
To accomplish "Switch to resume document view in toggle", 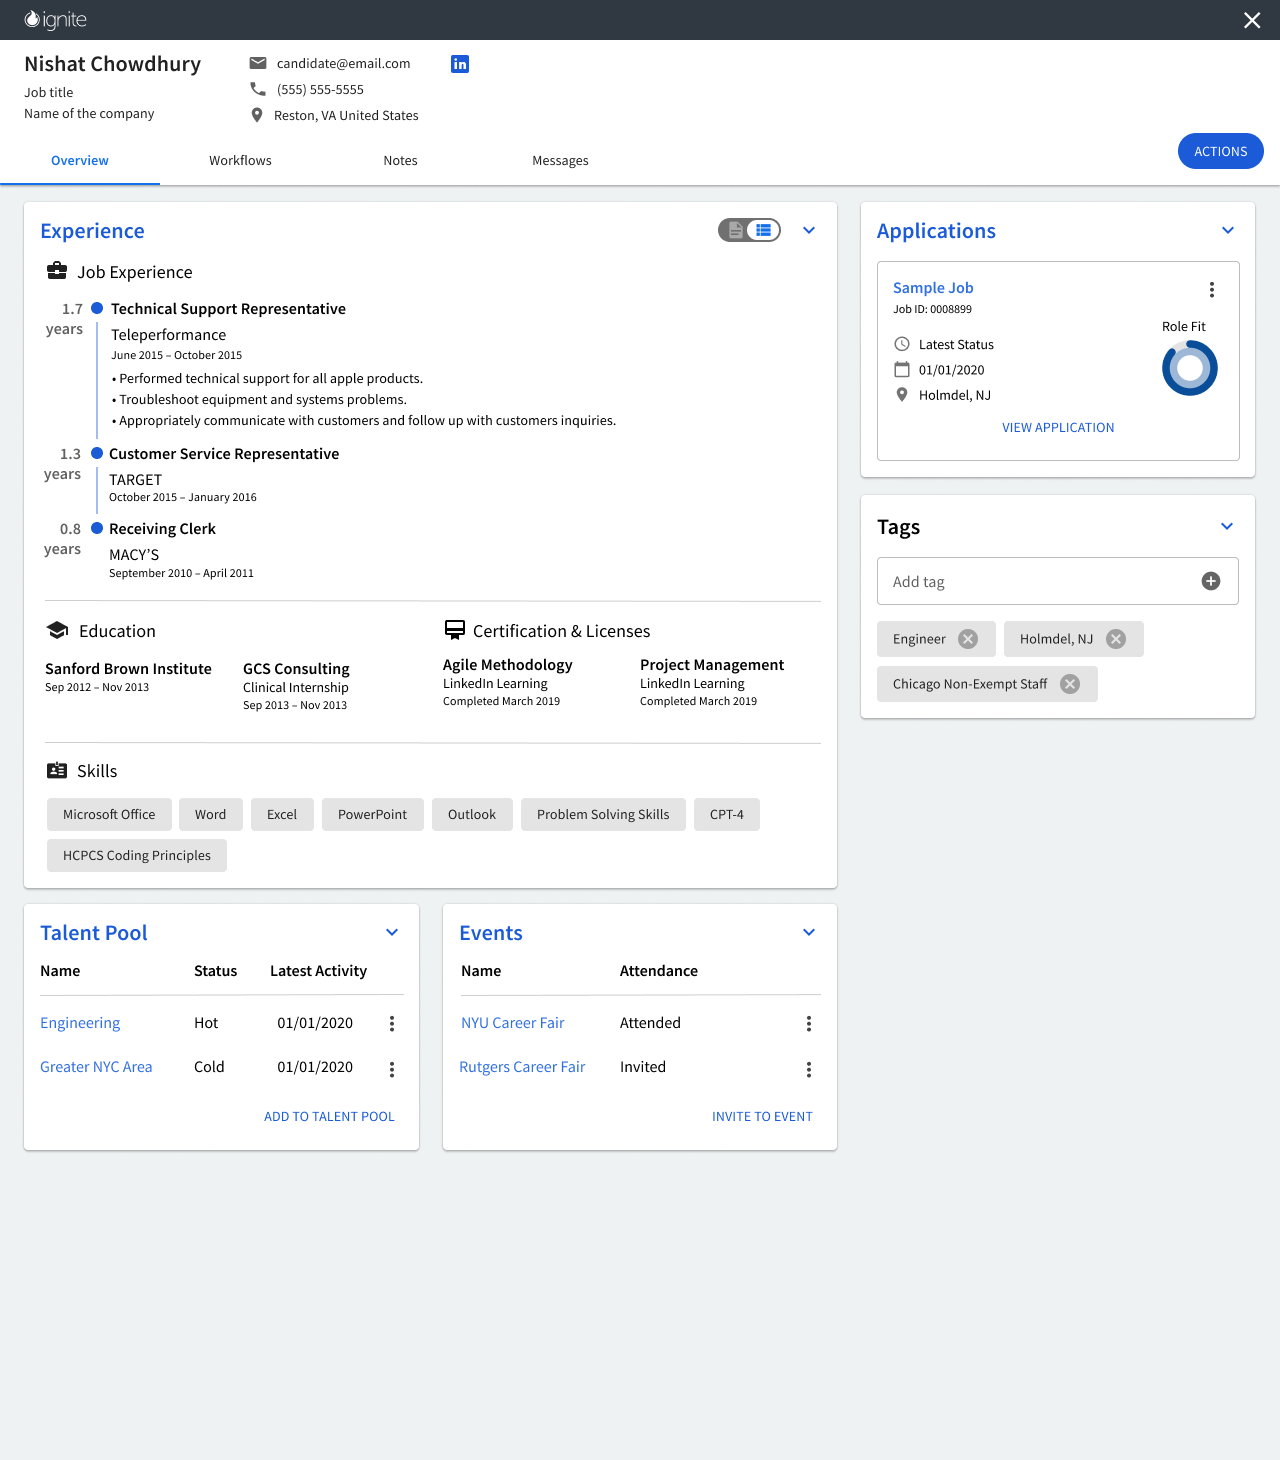I will click(x=735, y=230).
